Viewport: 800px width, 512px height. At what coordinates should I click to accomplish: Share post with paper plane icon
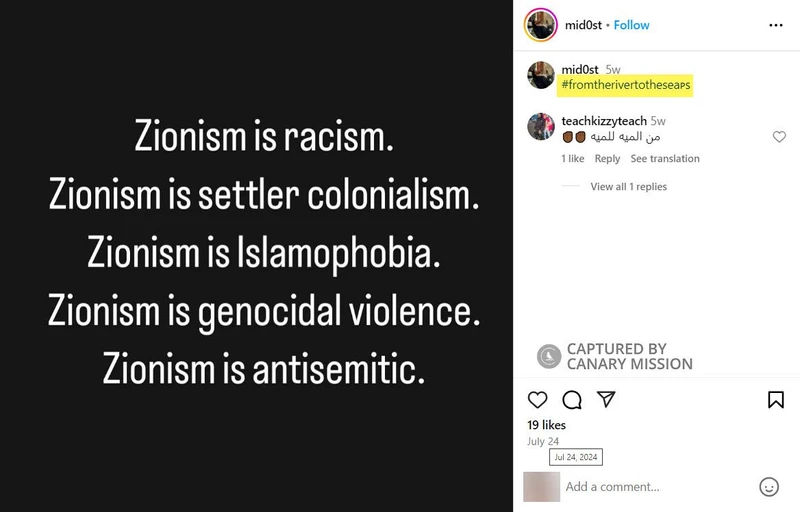click(606, 400)
